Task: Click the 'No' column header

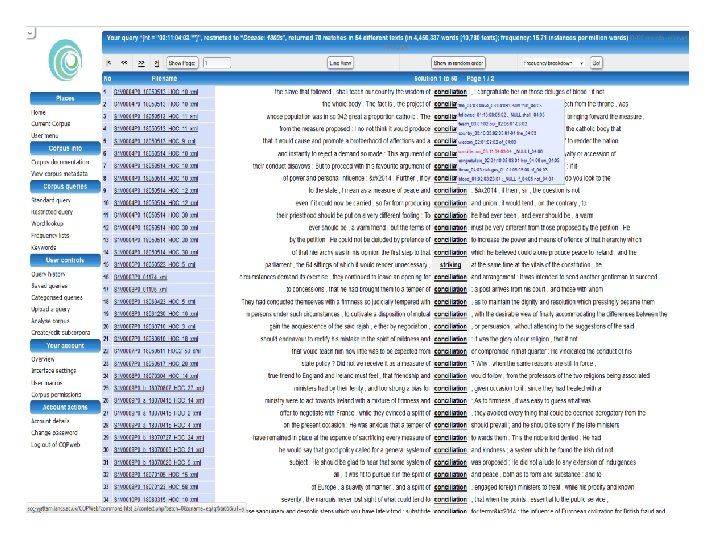Action: [x=107, y=79]
